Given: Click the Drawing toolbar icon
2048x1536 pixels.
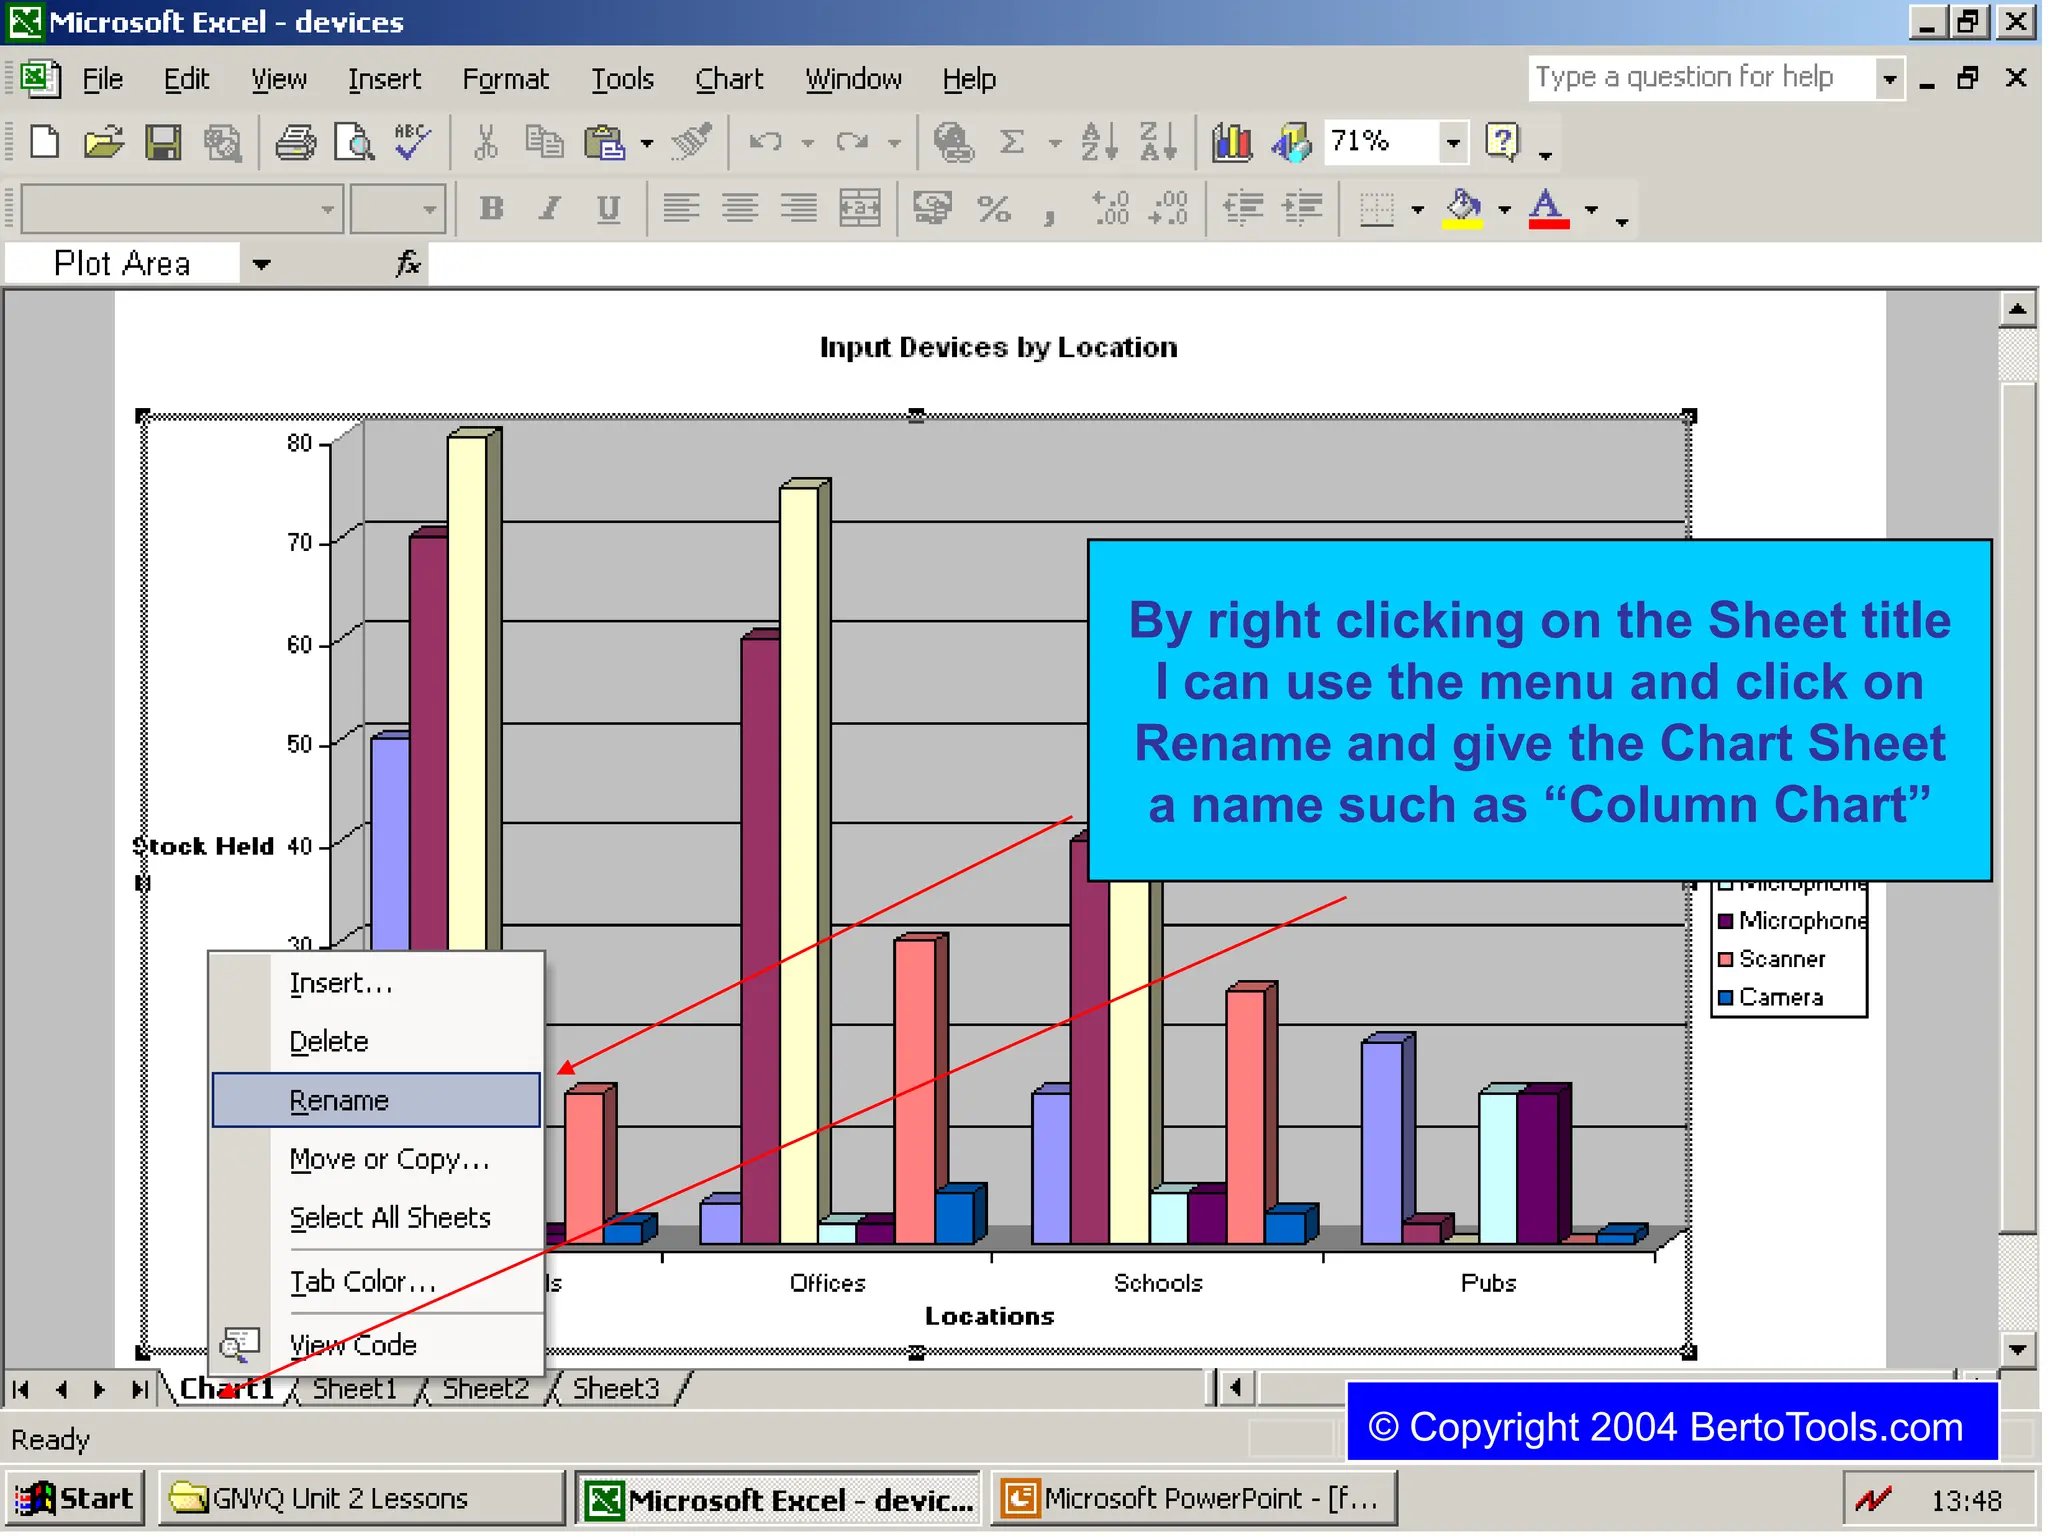Looking at the screenshot, I should (1291, 143).
